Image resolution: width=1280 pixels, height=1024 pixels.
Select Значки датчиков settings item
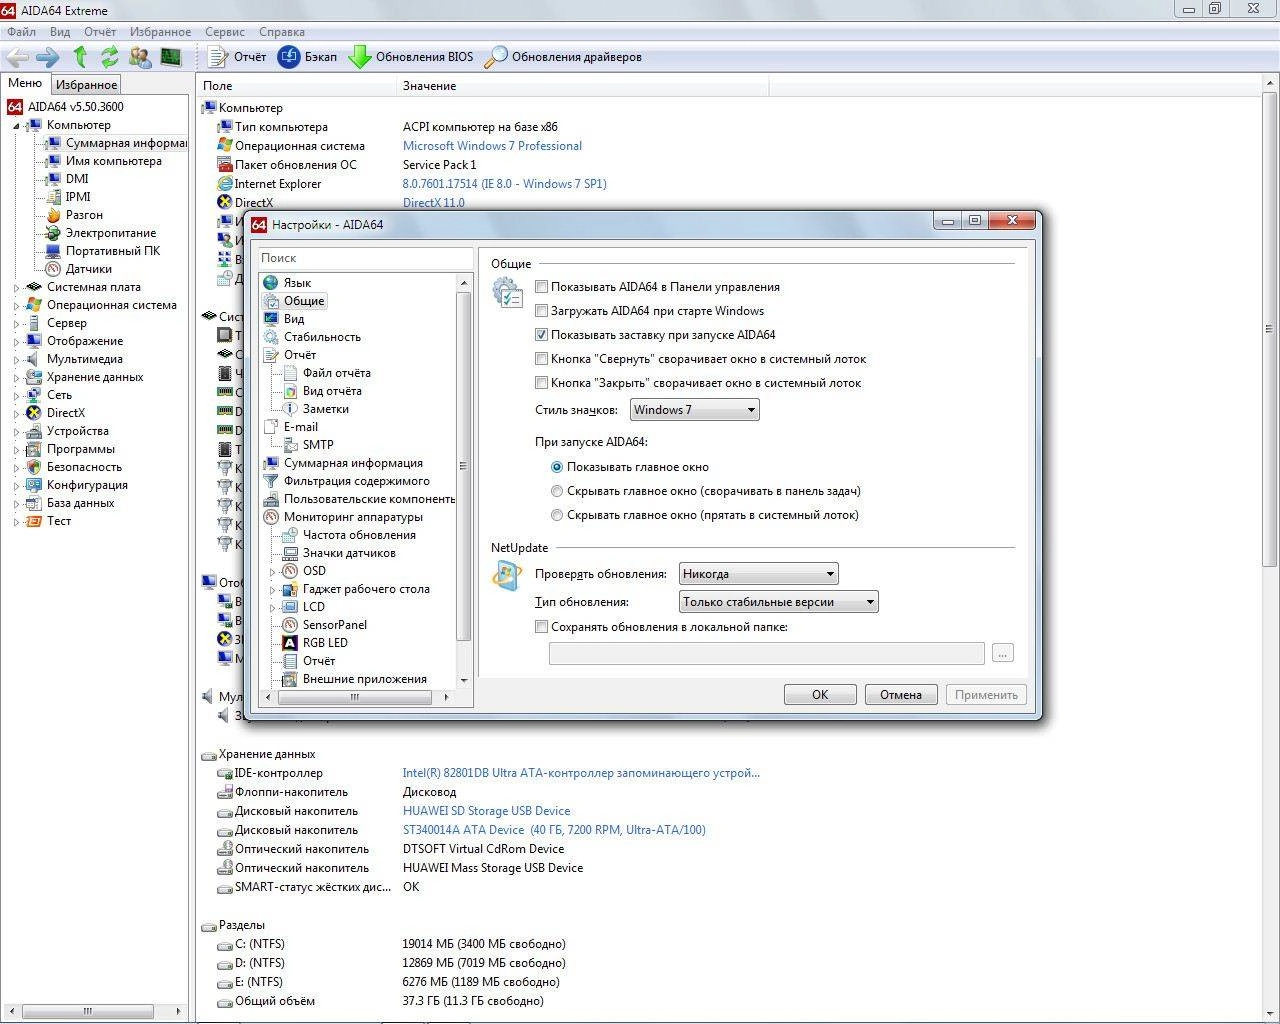pos(349,553)
